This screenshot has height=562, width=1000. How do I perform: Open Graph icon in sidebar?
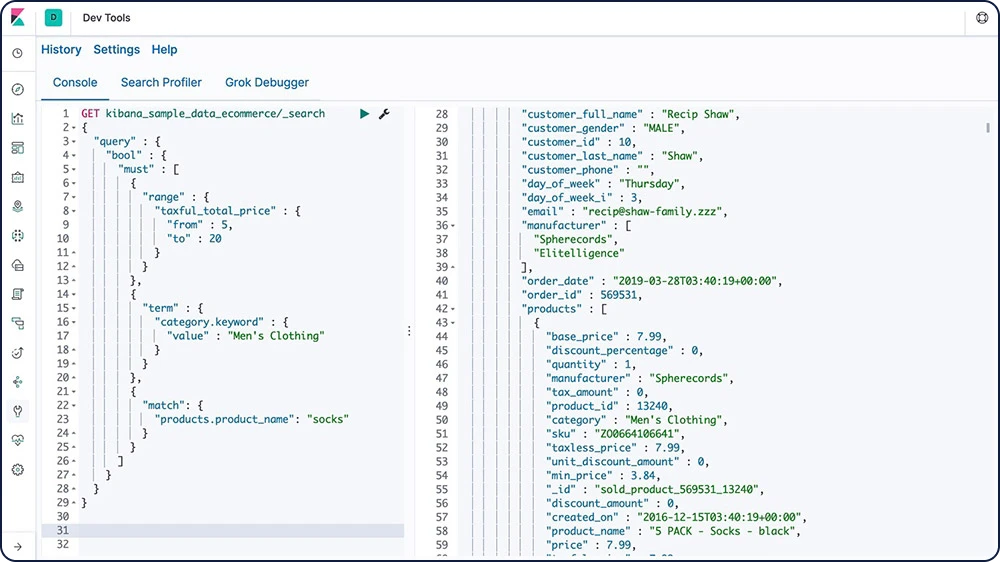click(x=18, y=382)
